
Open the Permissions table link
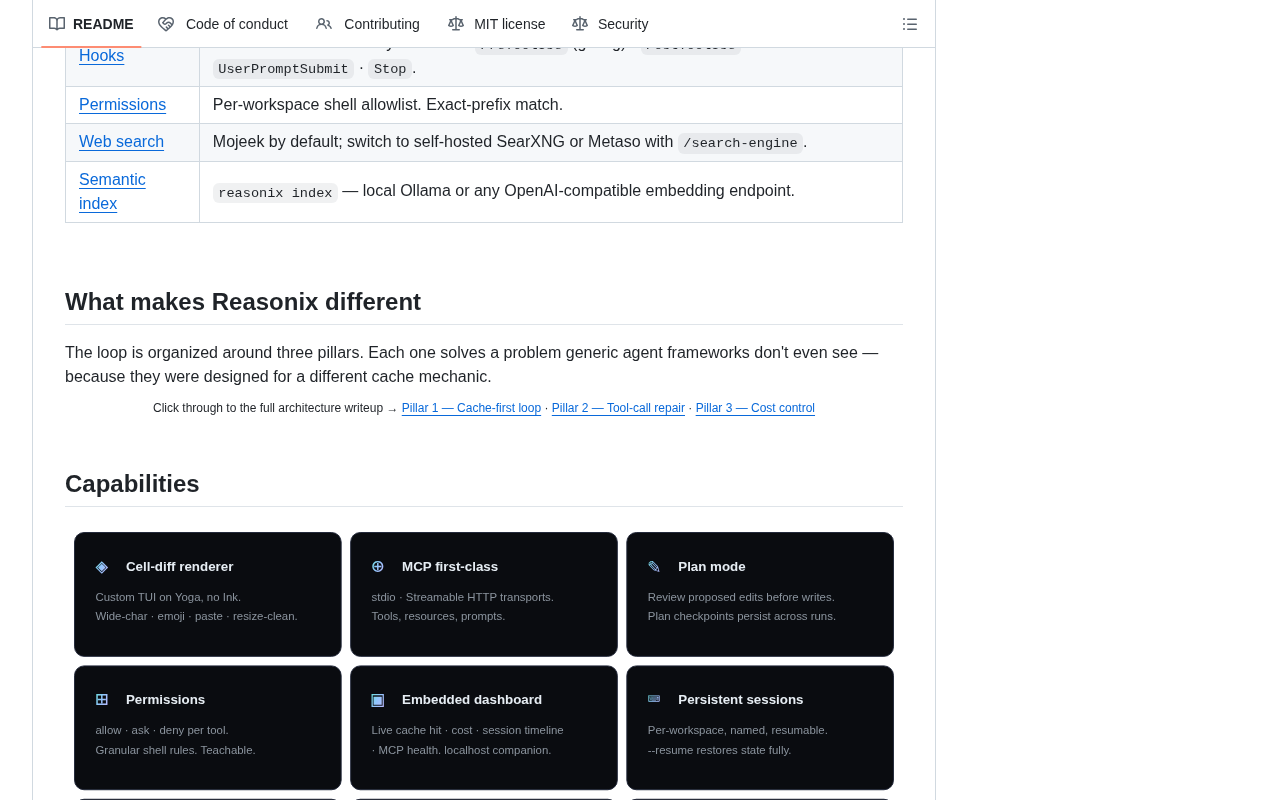coord(122,105)
